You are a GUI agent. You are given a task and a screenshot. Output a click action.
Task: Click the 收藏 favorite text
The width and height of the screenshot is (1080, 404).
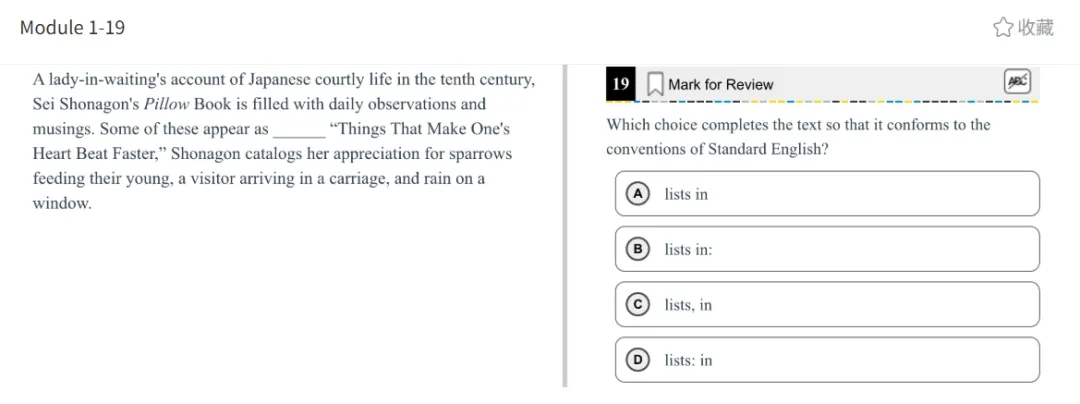tap(1036, 28)
